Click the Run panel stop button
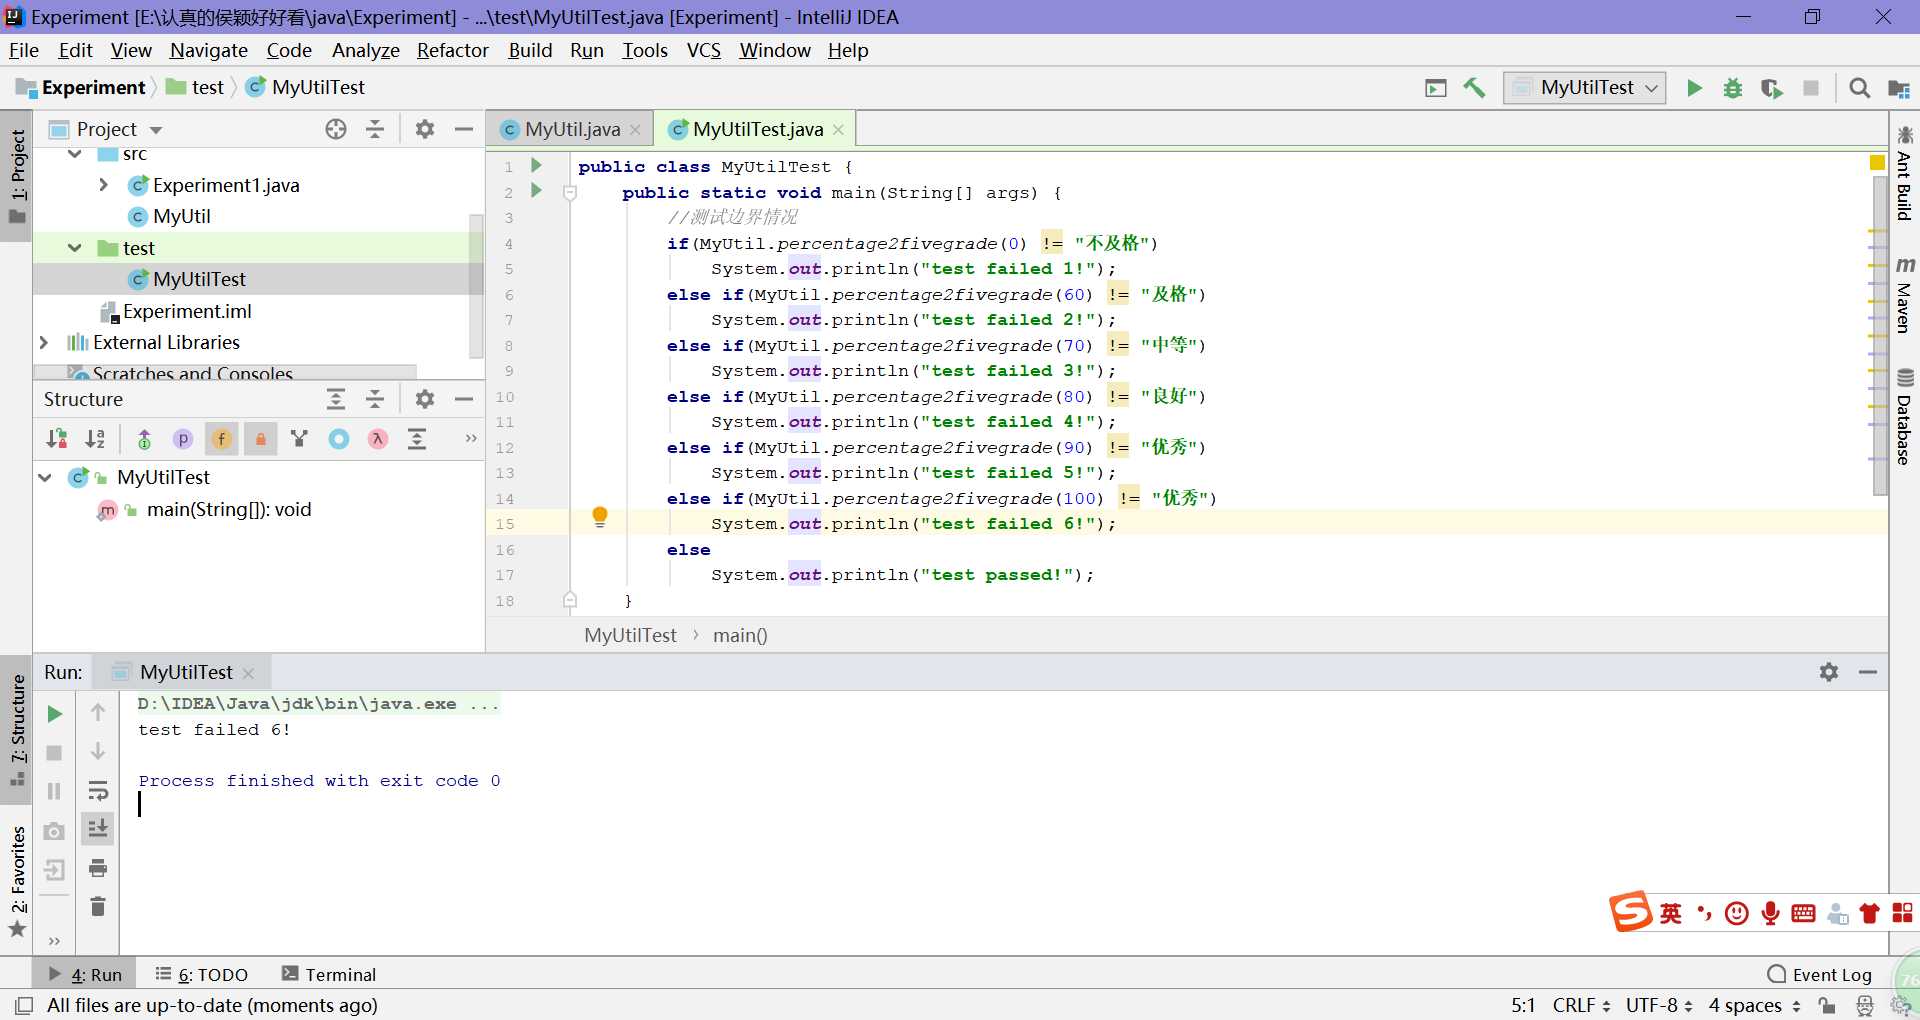Image resolution: width=1920 pixels, height=1020 pixels. pos(55,752)
